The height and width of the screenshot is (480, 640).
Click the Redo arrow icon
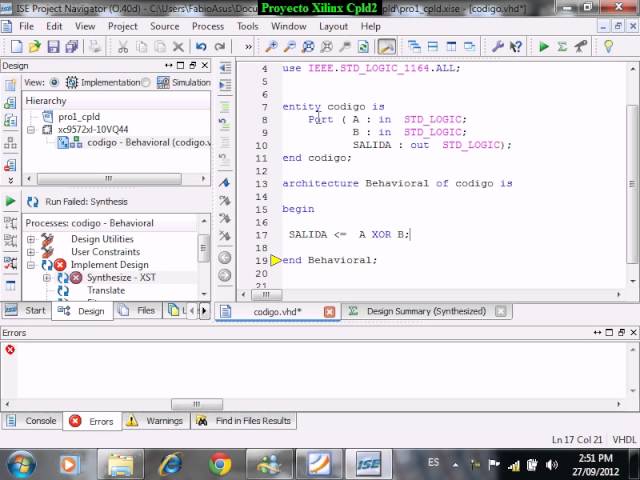click(x=220, y=47)
